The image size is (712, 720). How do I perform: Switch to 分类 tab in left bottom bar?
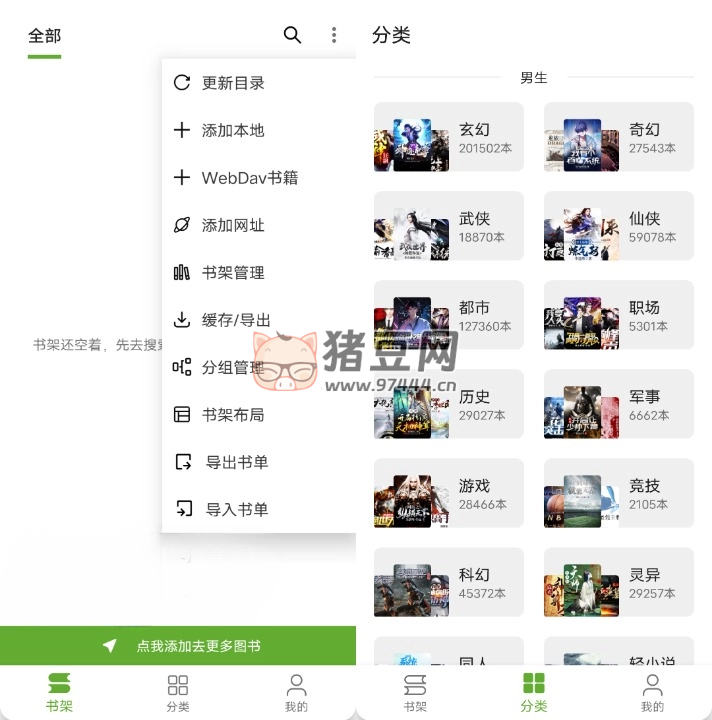(x=178, y=693)
